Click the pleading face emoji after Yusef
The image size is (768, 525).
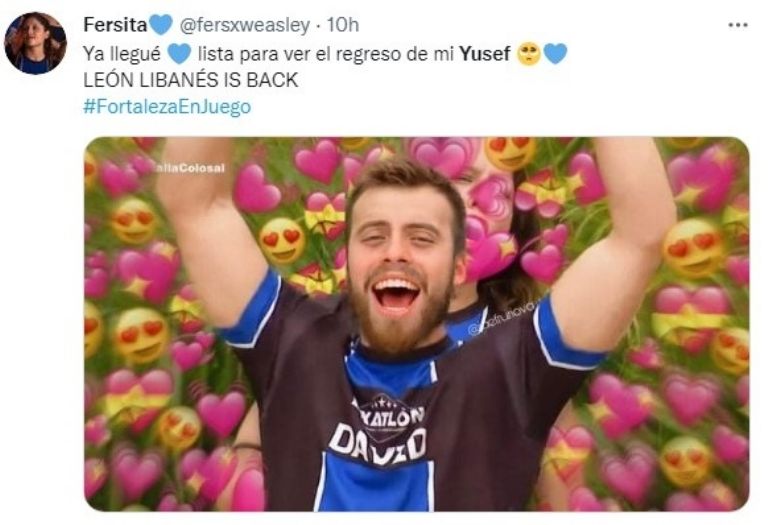pos(529,53)
